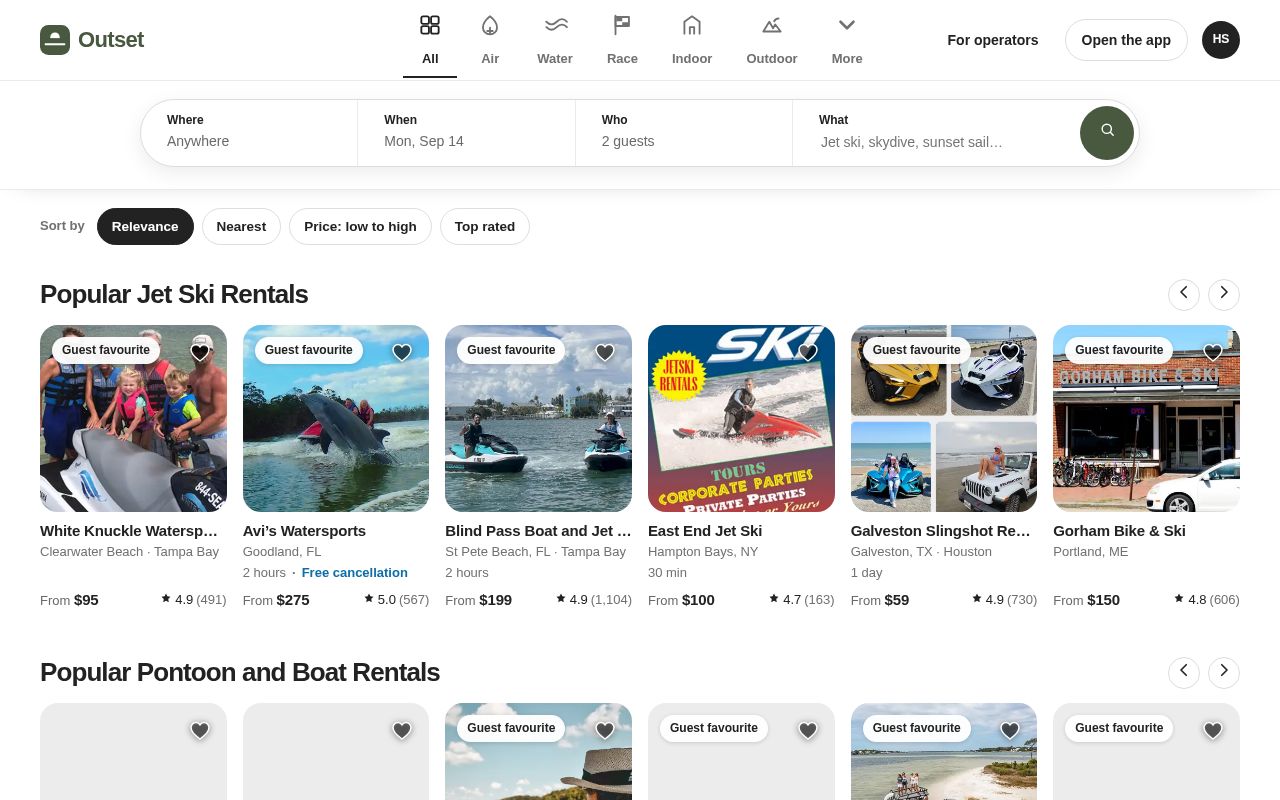Go to previous Pontoon and Boat Rentals slide

(x=1184, y=672)
